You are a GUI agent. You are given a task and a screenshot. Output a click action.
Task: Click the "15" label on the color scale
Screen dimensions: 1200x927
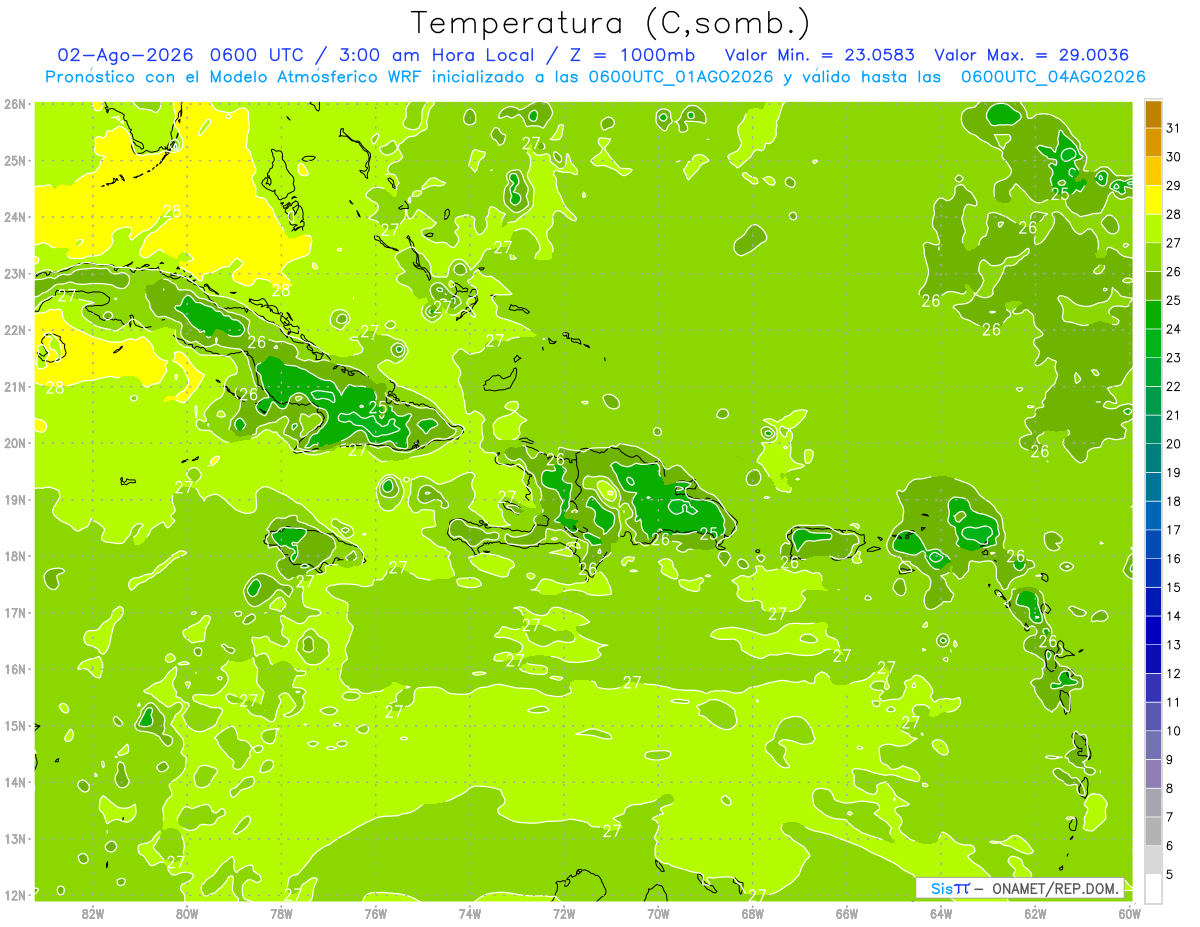coord(1172,587)
